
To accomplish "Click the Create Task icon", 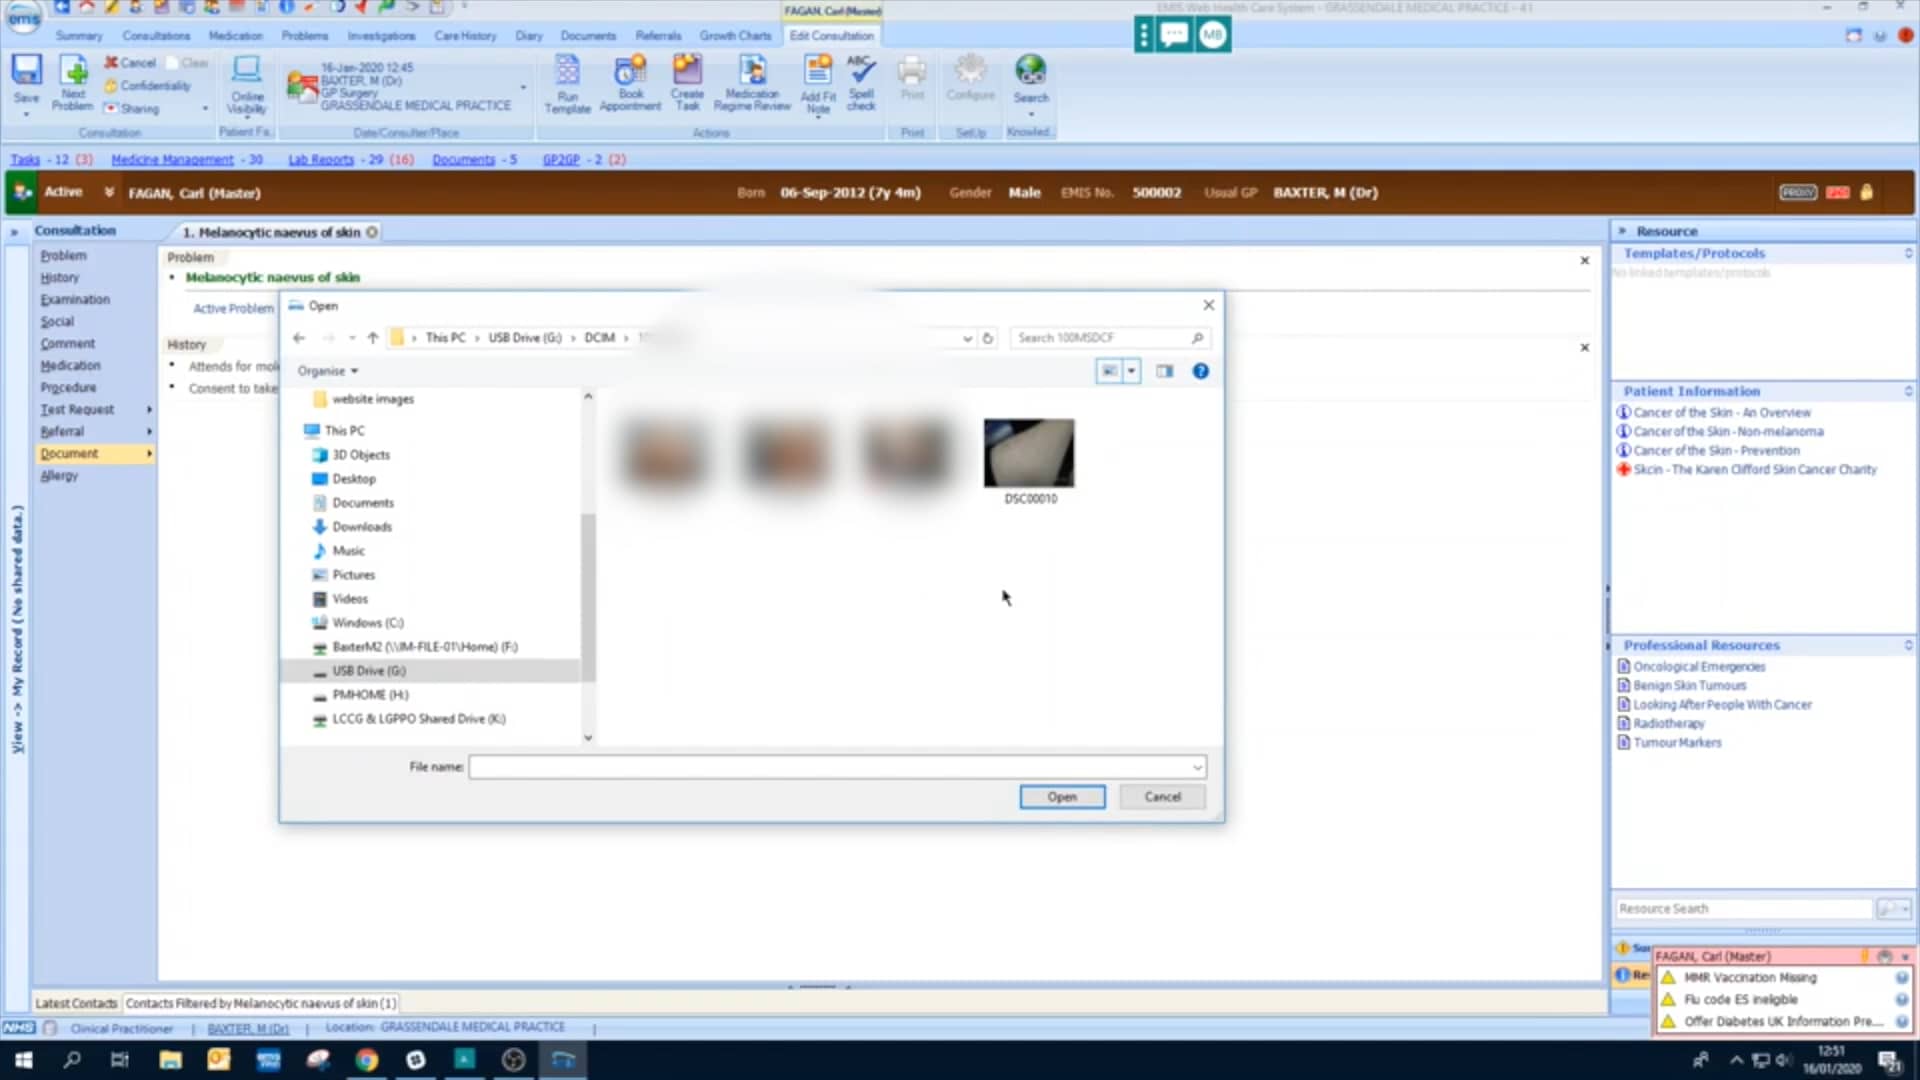I will click(687, 84).
